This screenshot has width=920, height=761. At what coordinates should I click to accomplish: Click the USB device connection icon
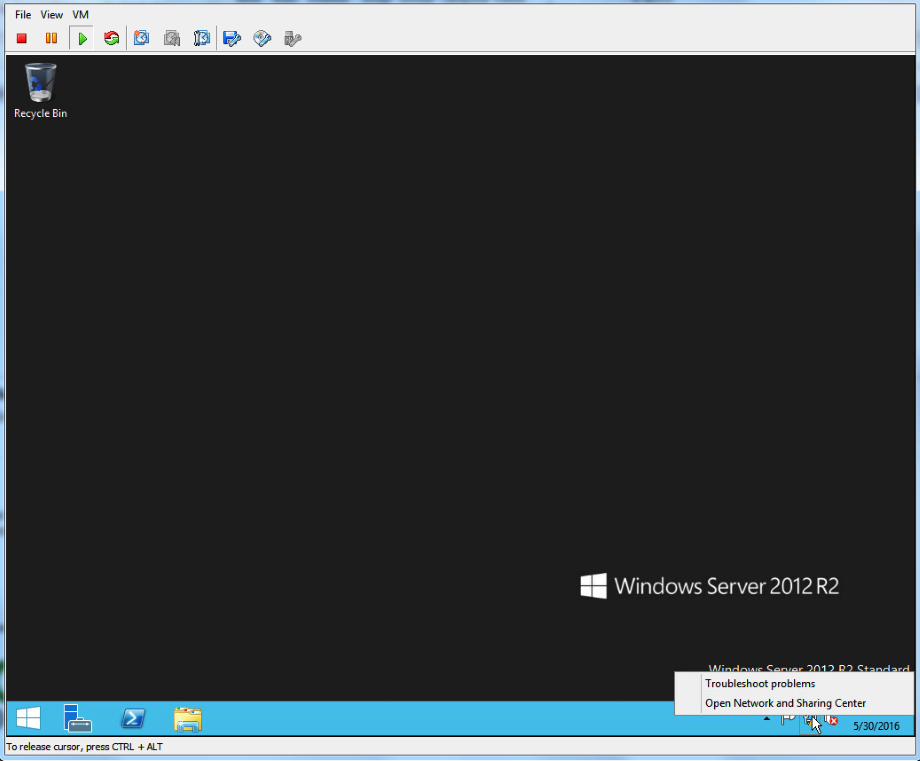pos(292,39)
